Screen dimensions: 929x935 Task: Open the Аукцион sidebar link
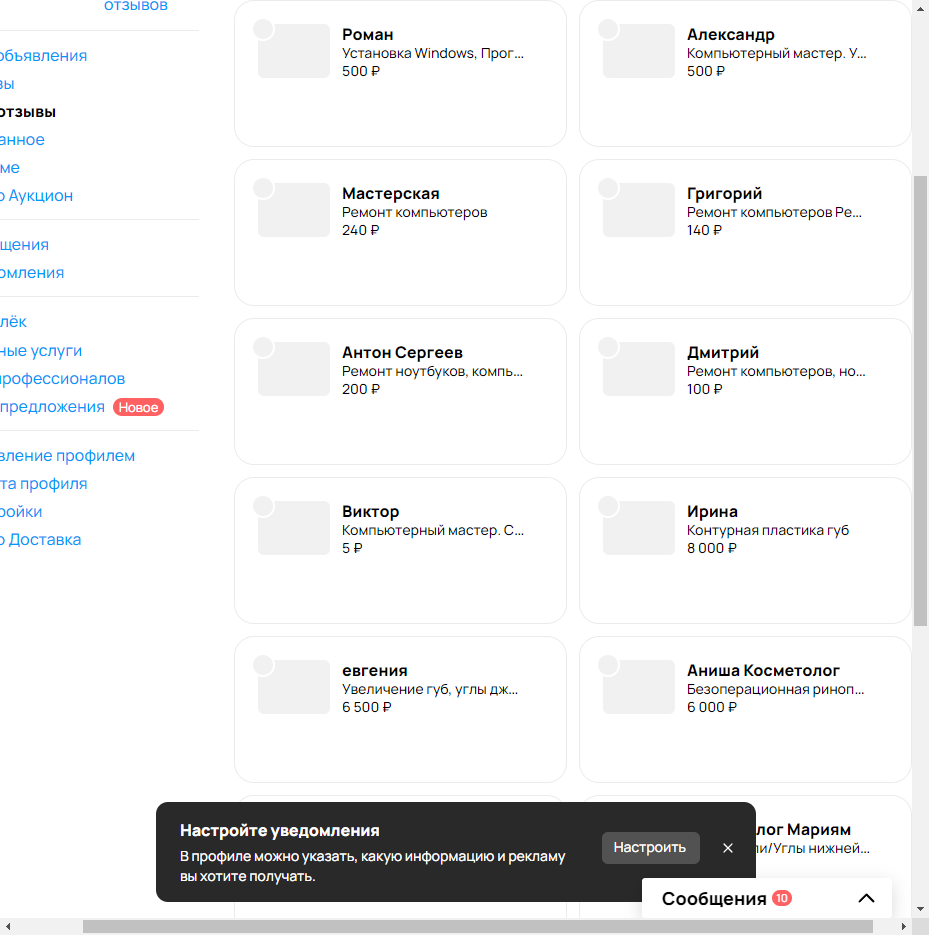[36, 196]
